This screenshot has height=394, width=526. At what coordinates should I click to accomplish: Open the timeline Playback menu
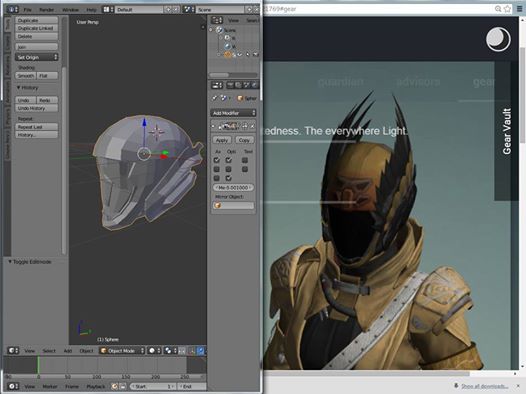(96, 387)
